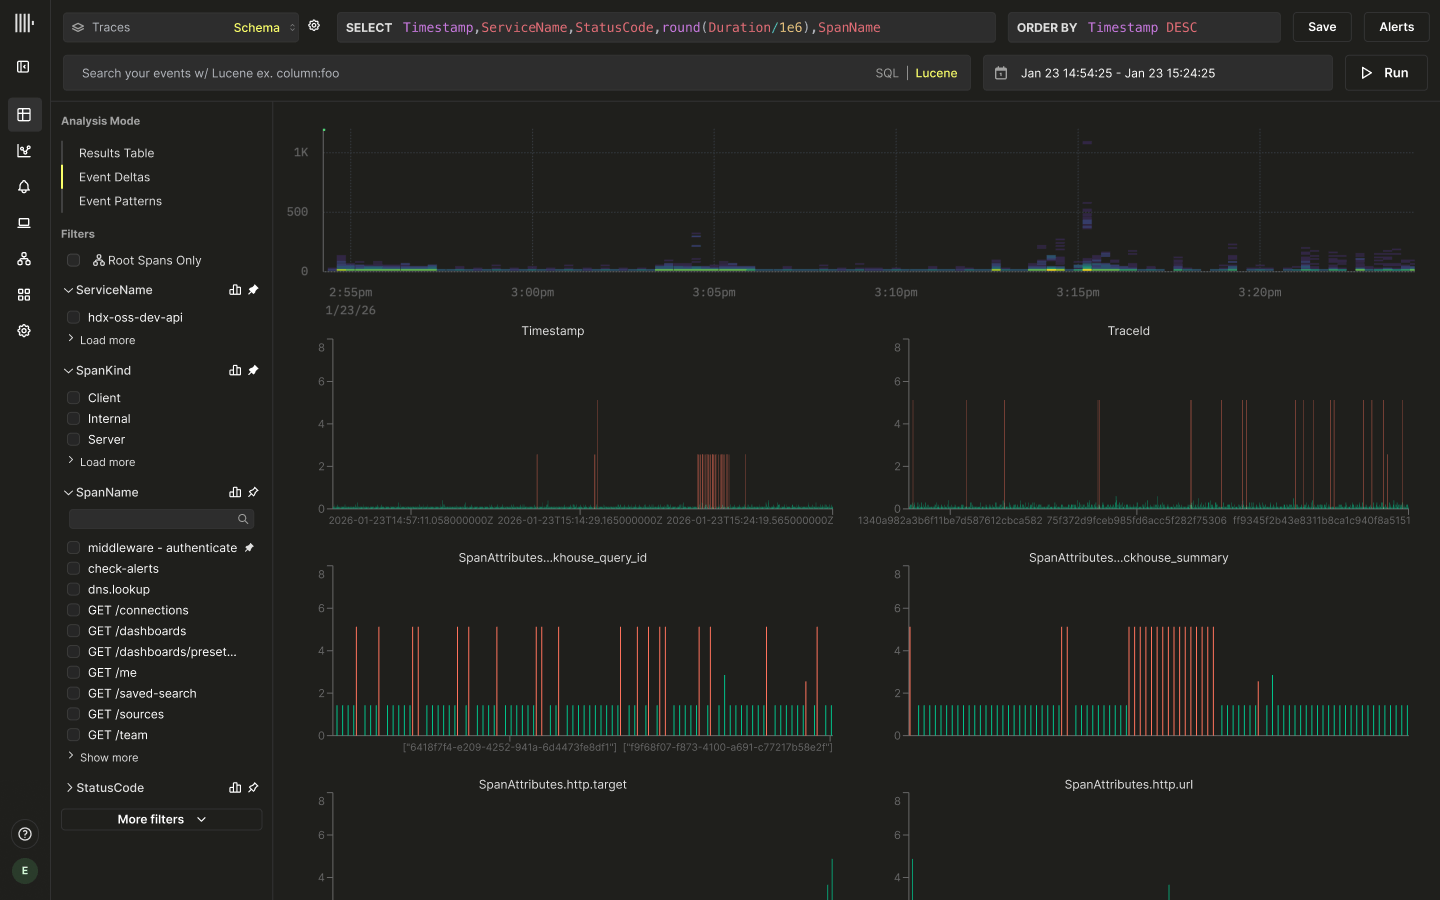Open the Alerts bell icon in sidebar

23,187
